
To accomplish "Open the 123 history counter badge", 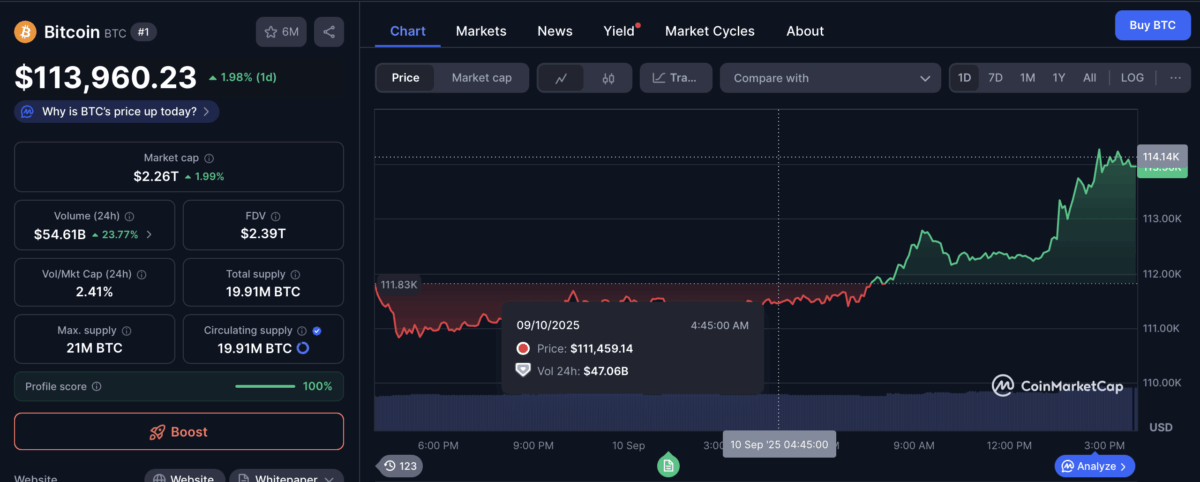I will click(399, 465).
